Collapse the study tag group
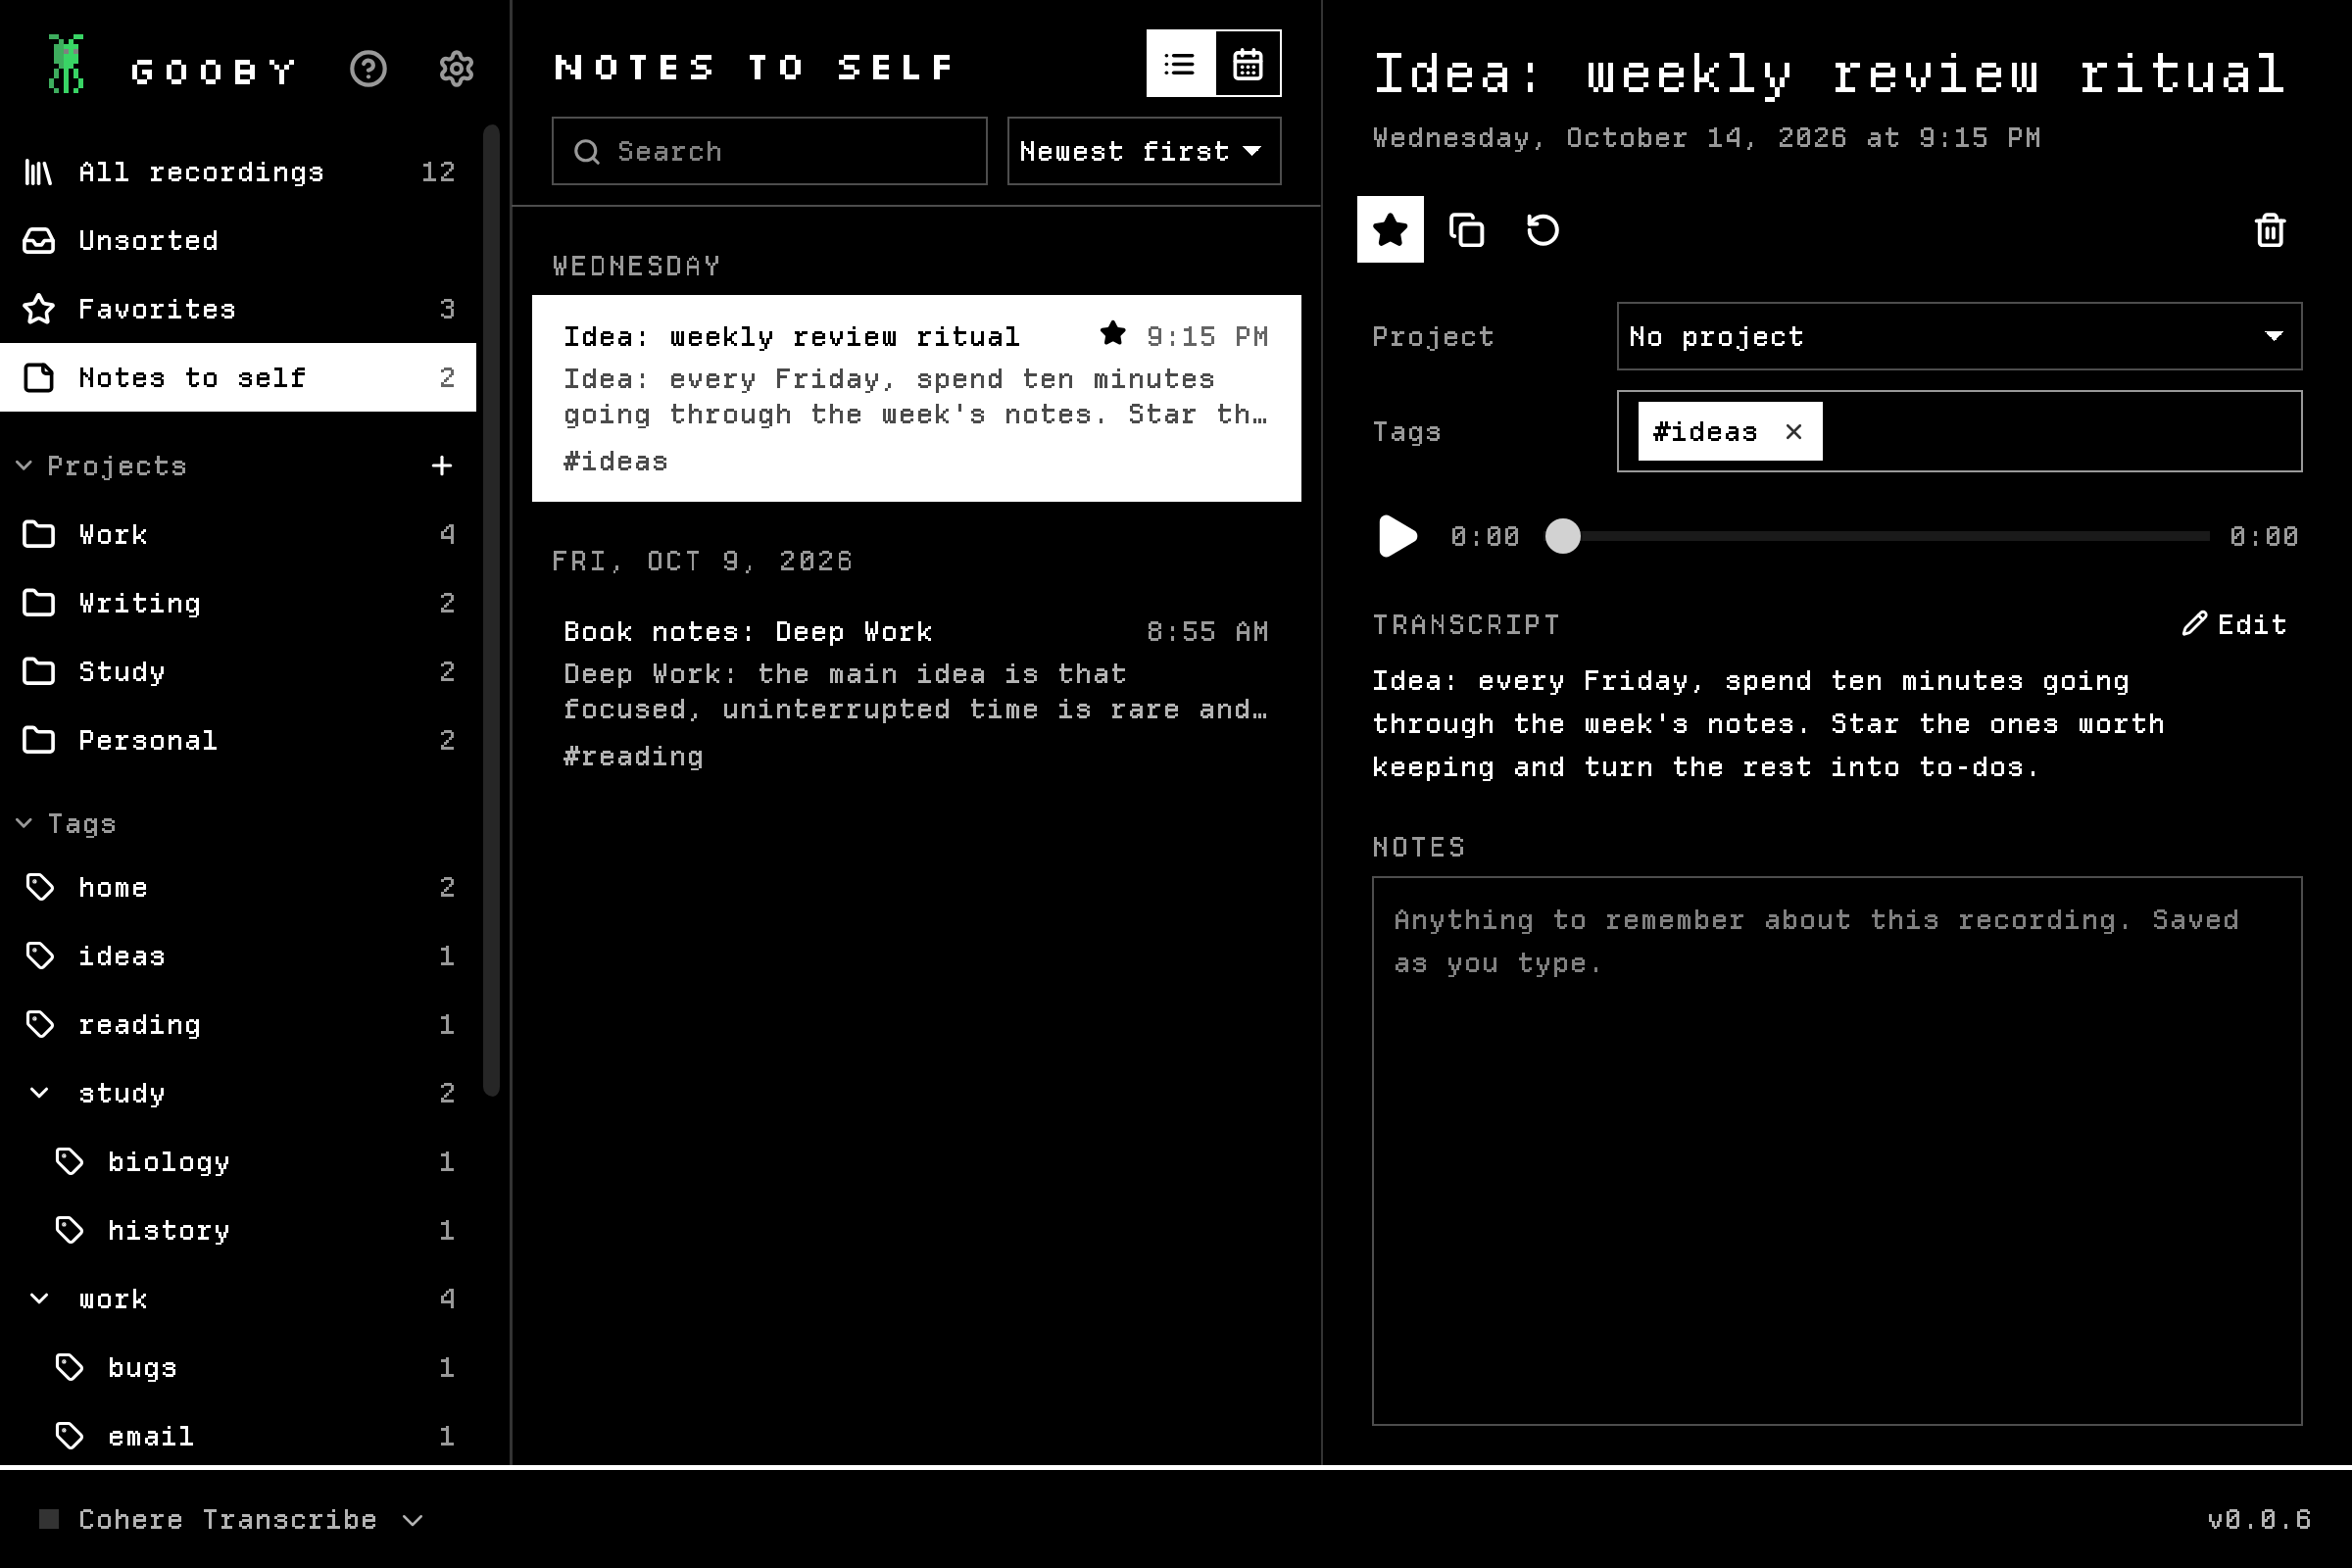The width and height of the screenshot is (2352, 1568). [39, 1093]
